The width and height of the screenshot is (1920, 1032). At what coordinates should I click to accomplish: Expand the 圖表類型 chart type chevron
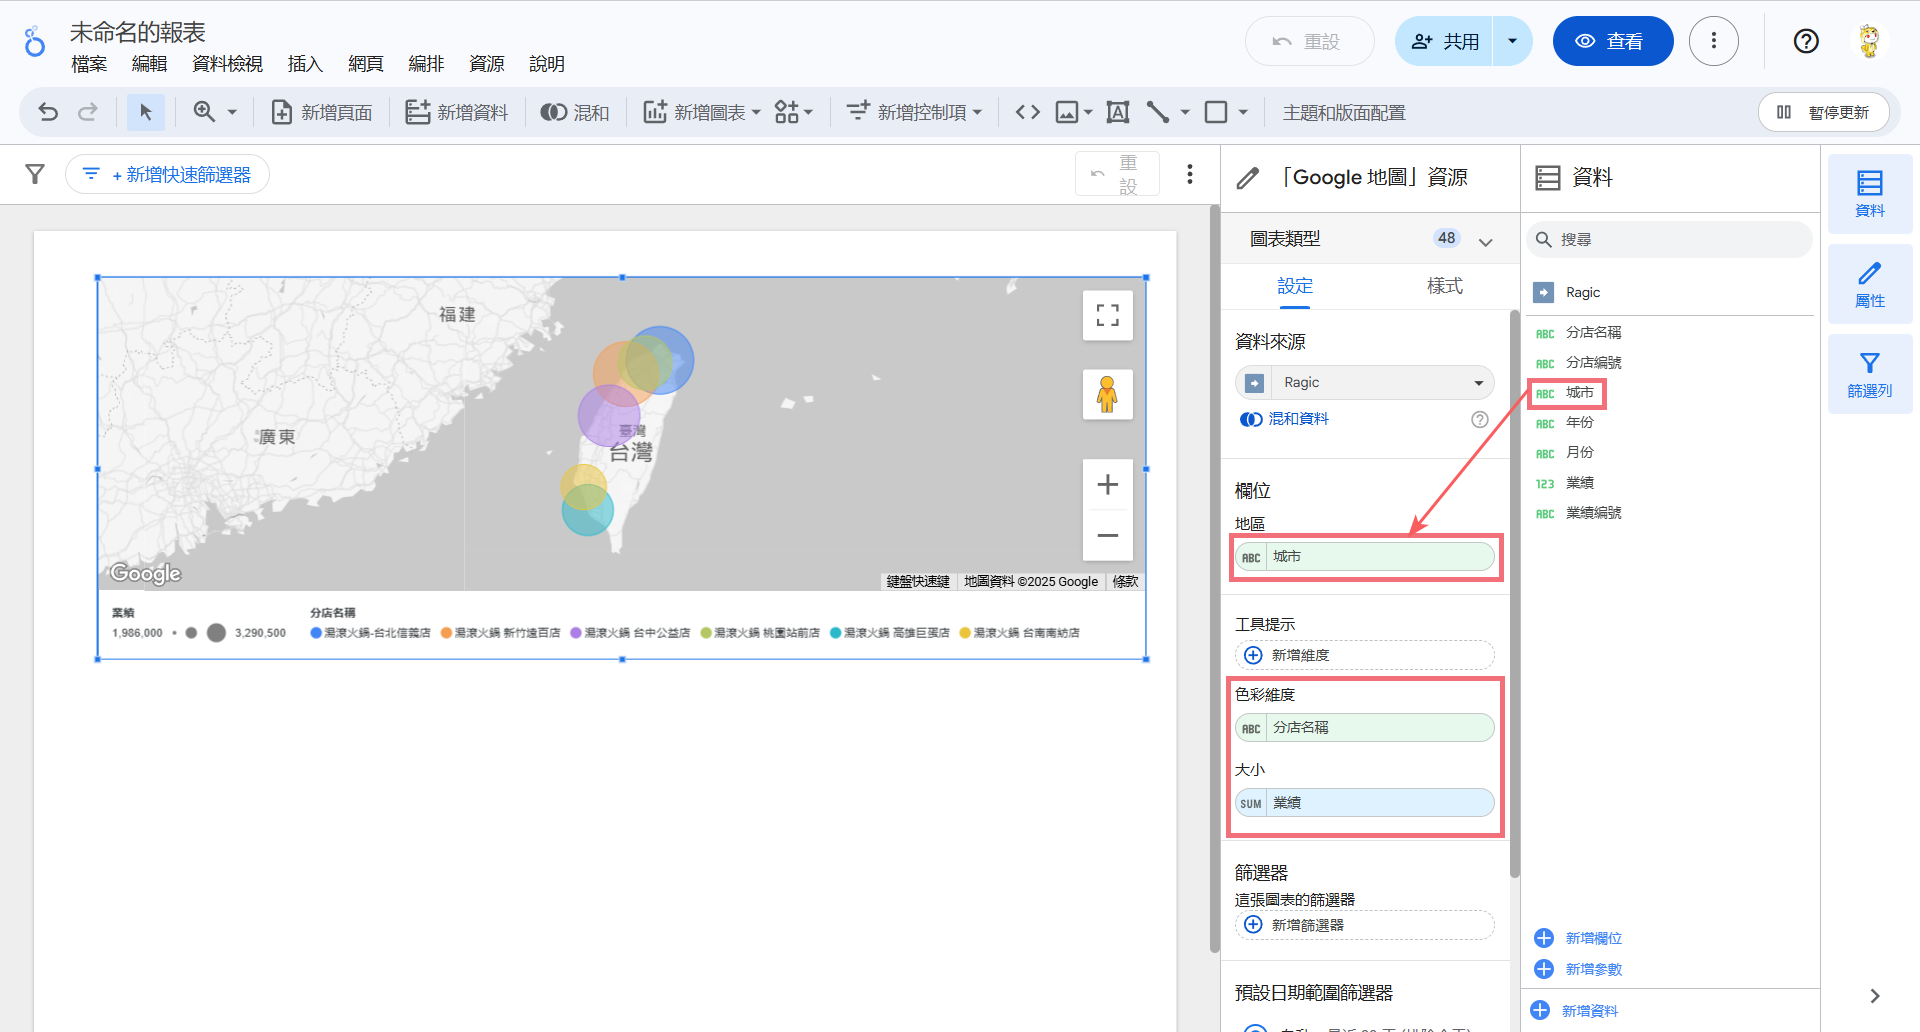tap(1485, 241)
